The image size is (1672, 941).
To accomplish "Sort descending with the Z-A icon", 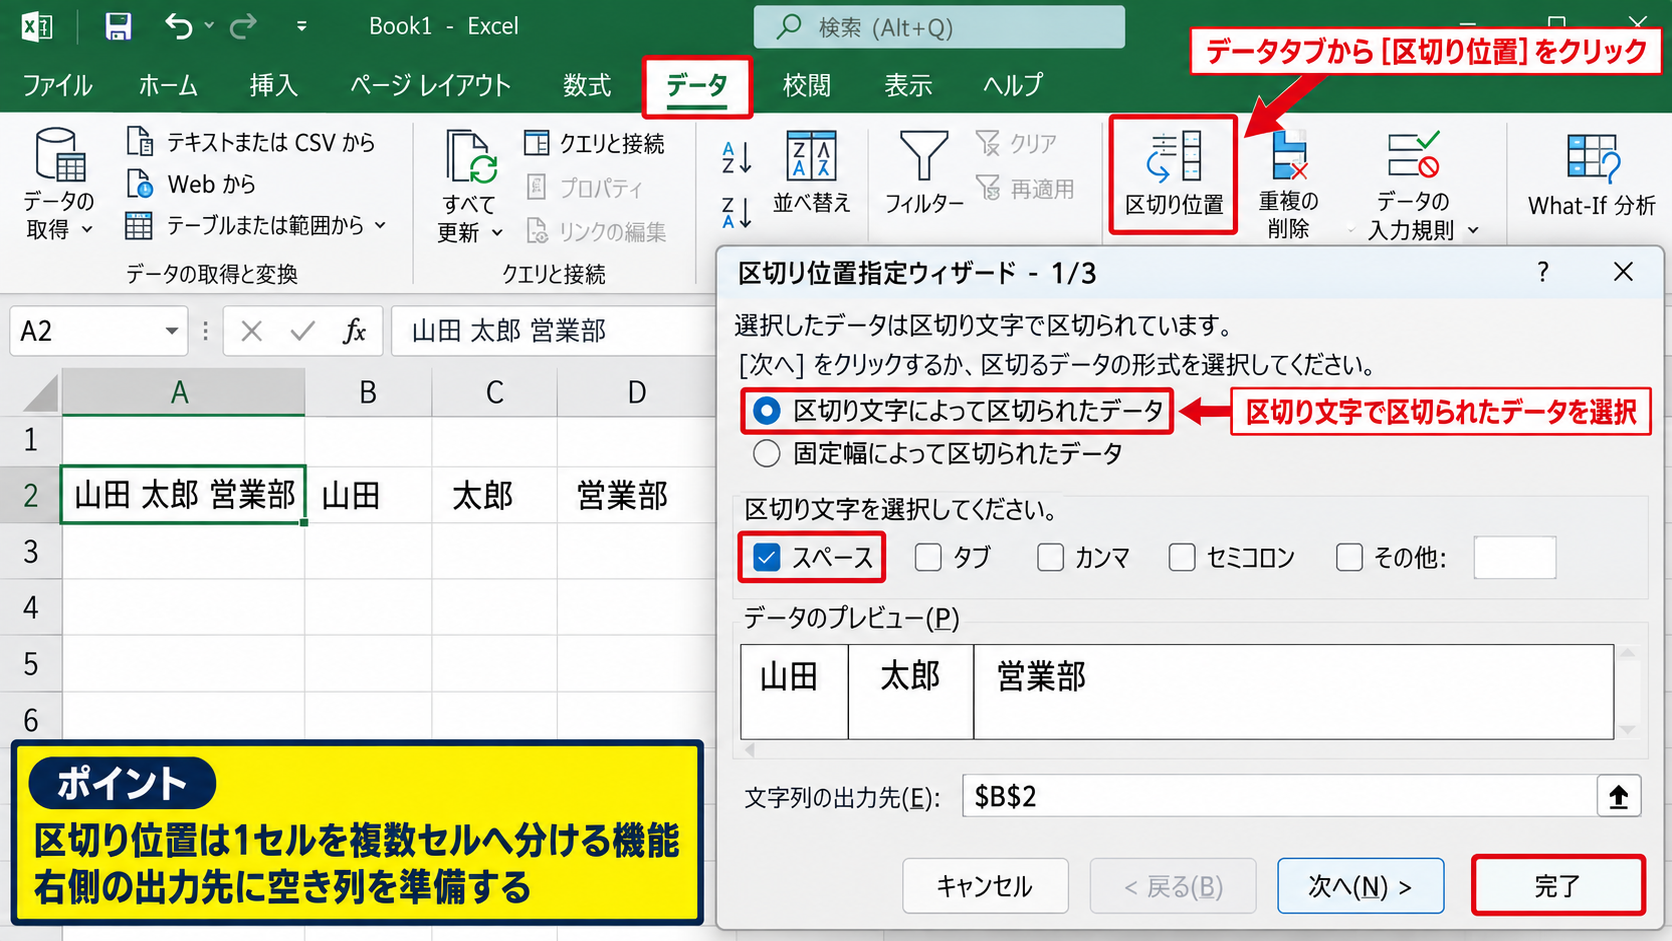I will click(736, 212).
